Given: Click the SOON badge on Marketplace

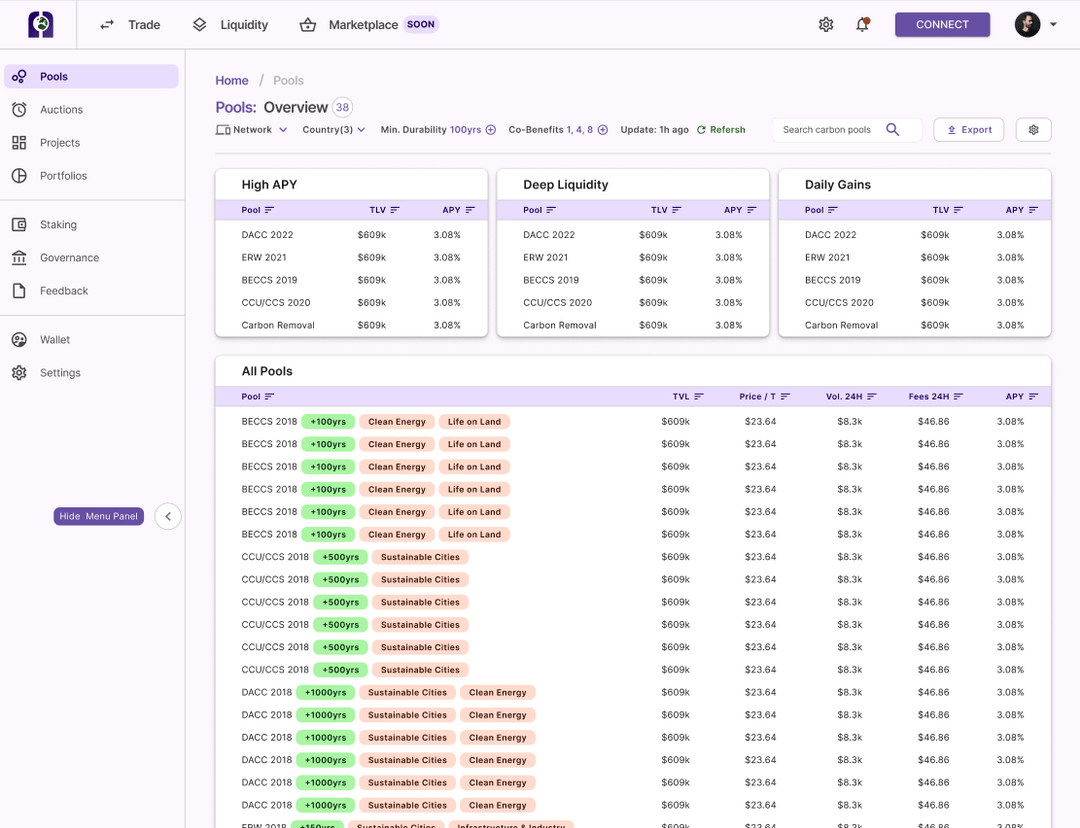Looking at the screenshot, I should 421,24.
